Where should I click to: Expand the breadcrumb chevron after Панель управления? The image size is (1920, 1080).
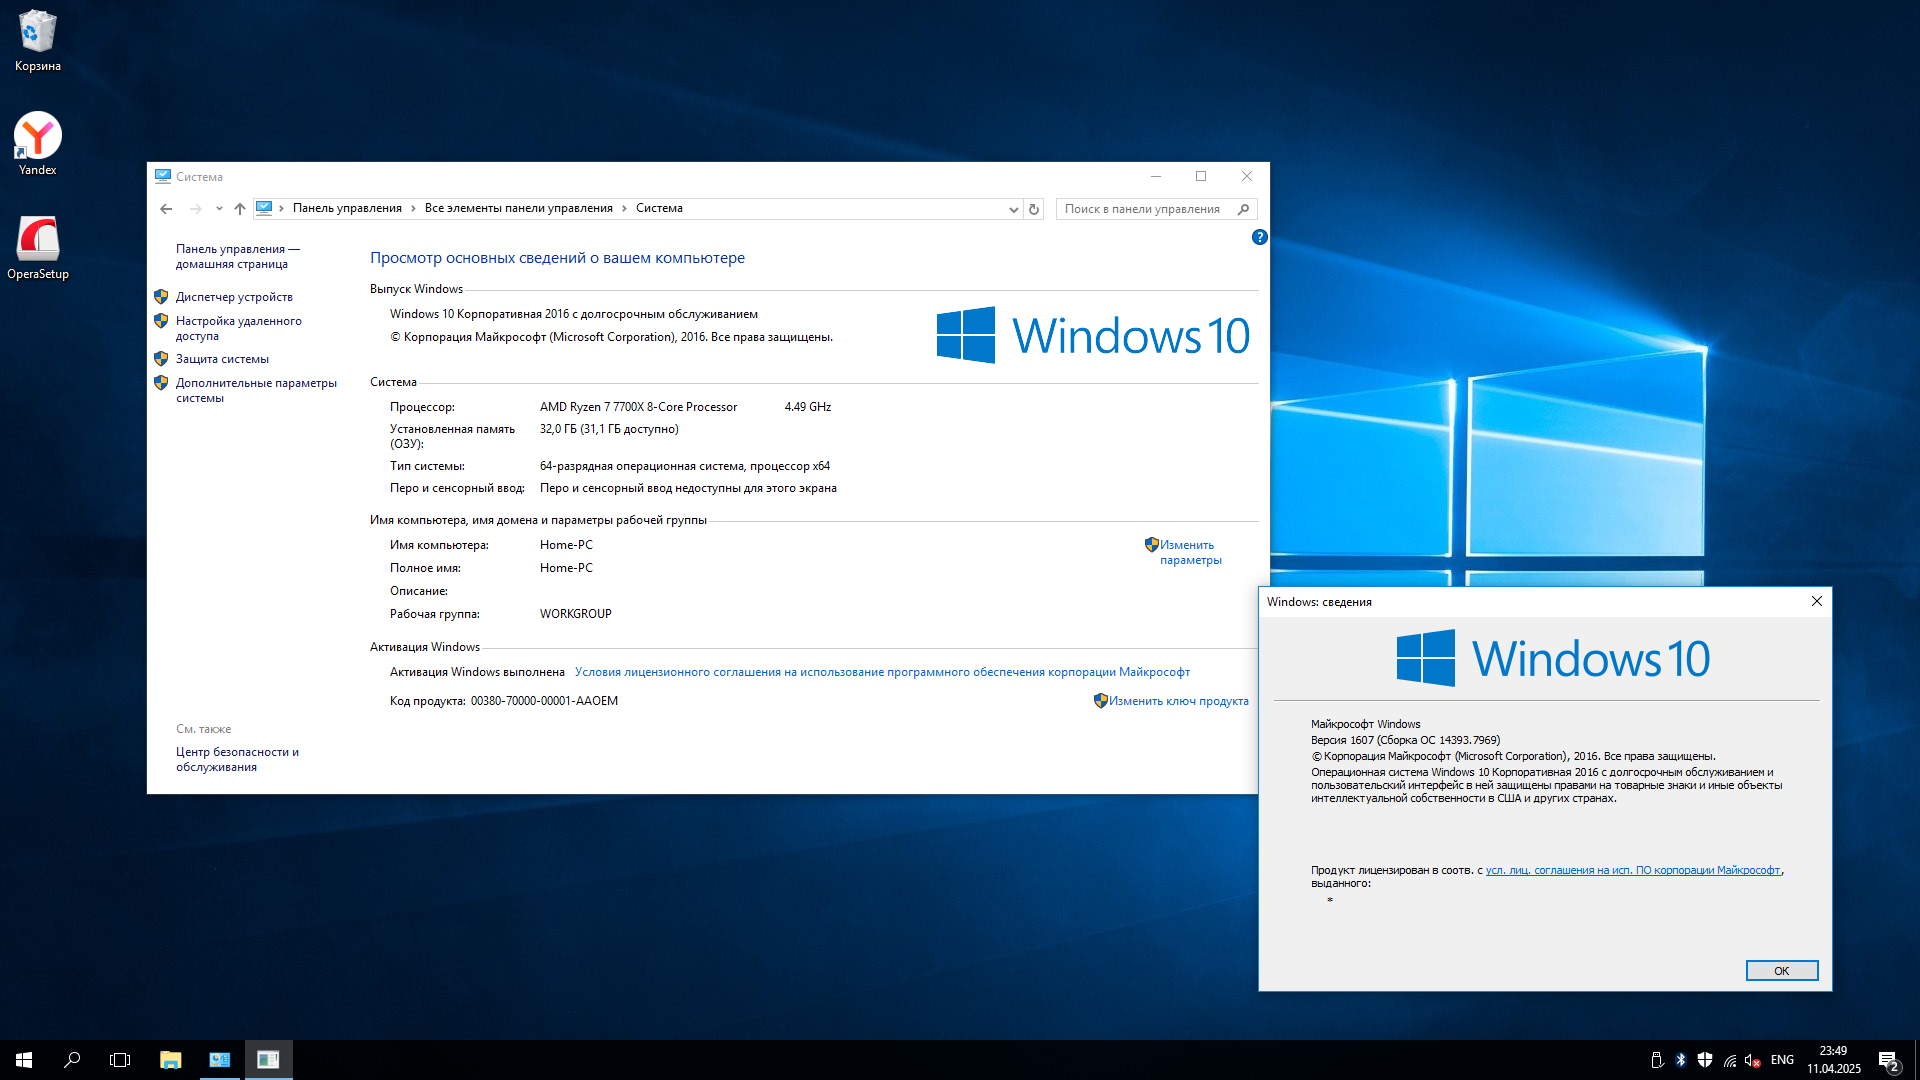pos(413,209)
